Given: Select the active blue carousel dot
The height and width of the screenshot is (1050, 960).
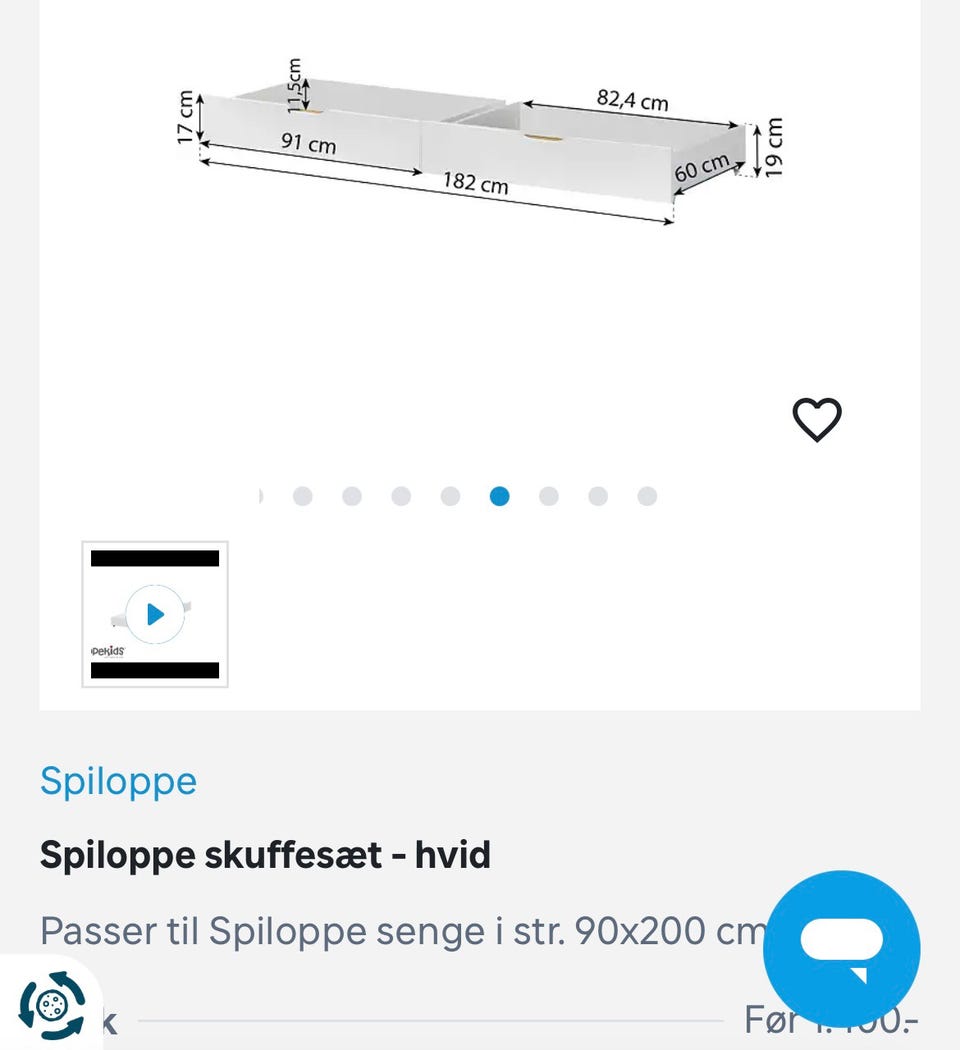Looking at the screenshot, I should [500, 496].
